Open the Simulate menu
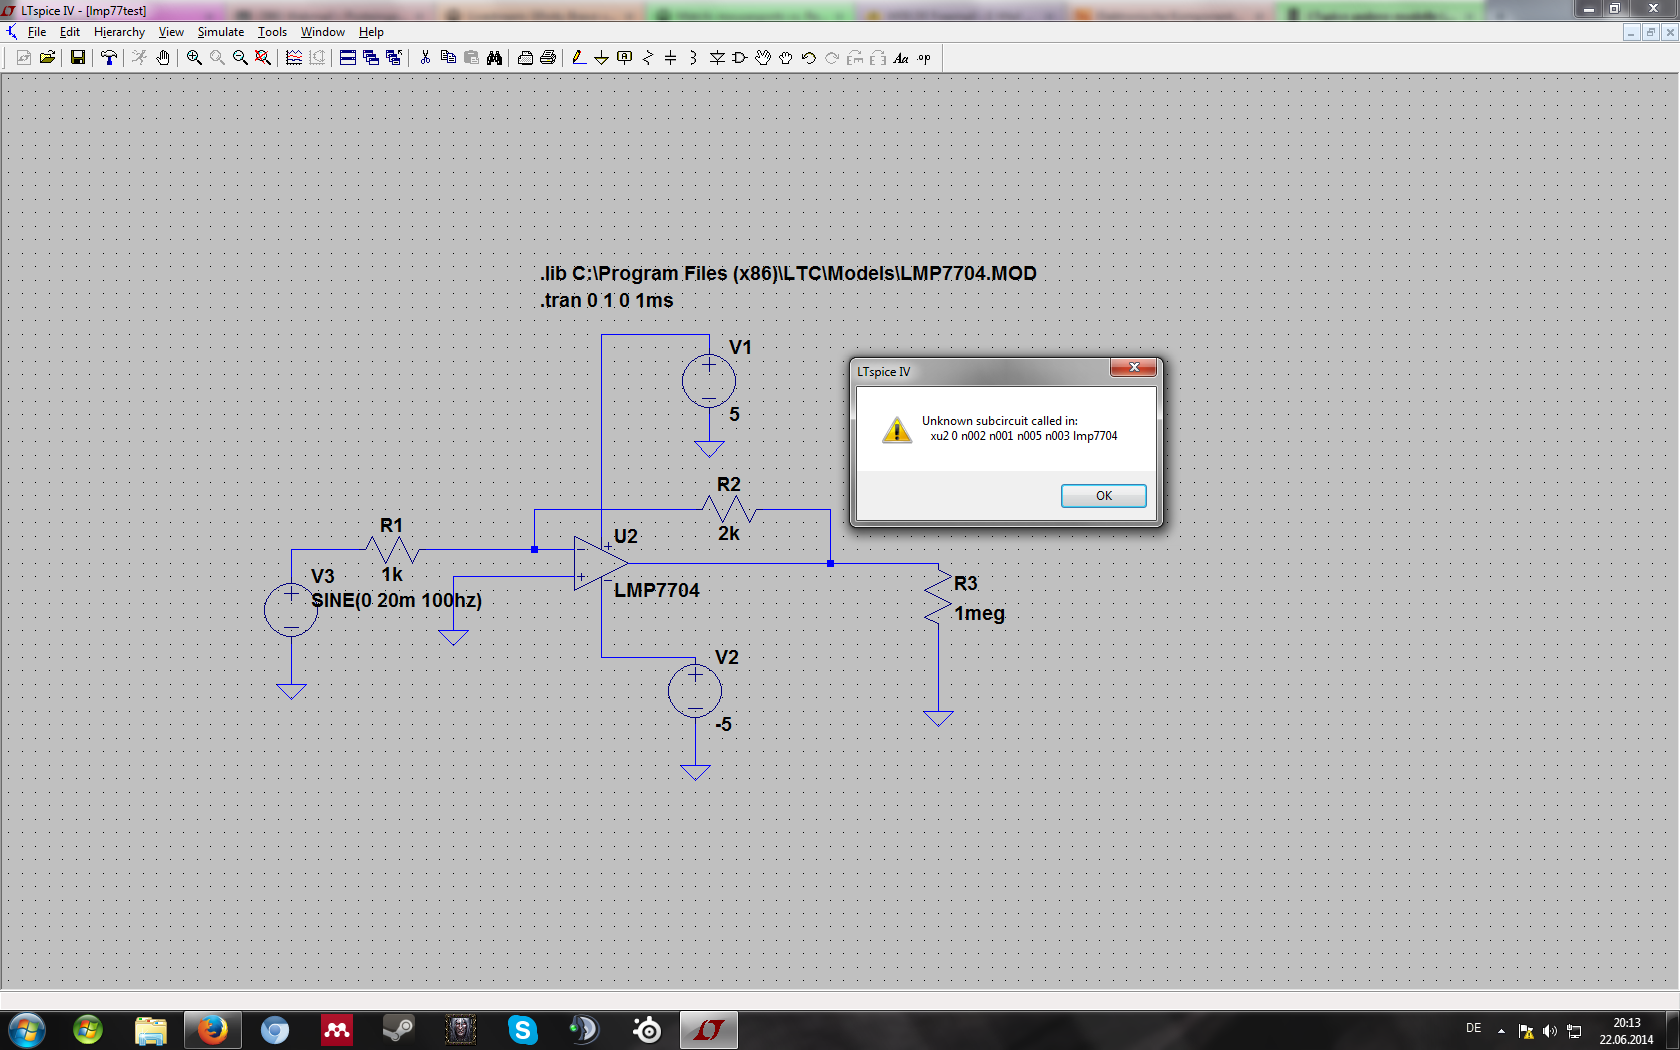This screenshot has height=1050, width=1680. pyautogui.click(x=220, y=32)
